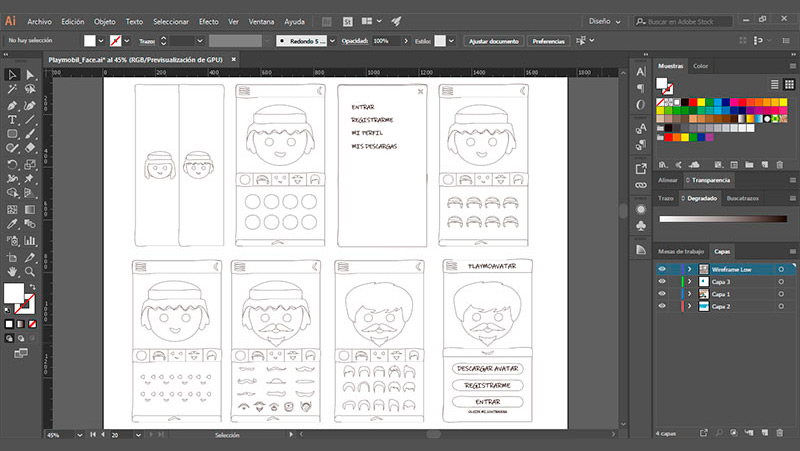Screen dimensions: 800x451
Task: Hide the Wireframe Low layer
Action: click(x=662, y=269)
